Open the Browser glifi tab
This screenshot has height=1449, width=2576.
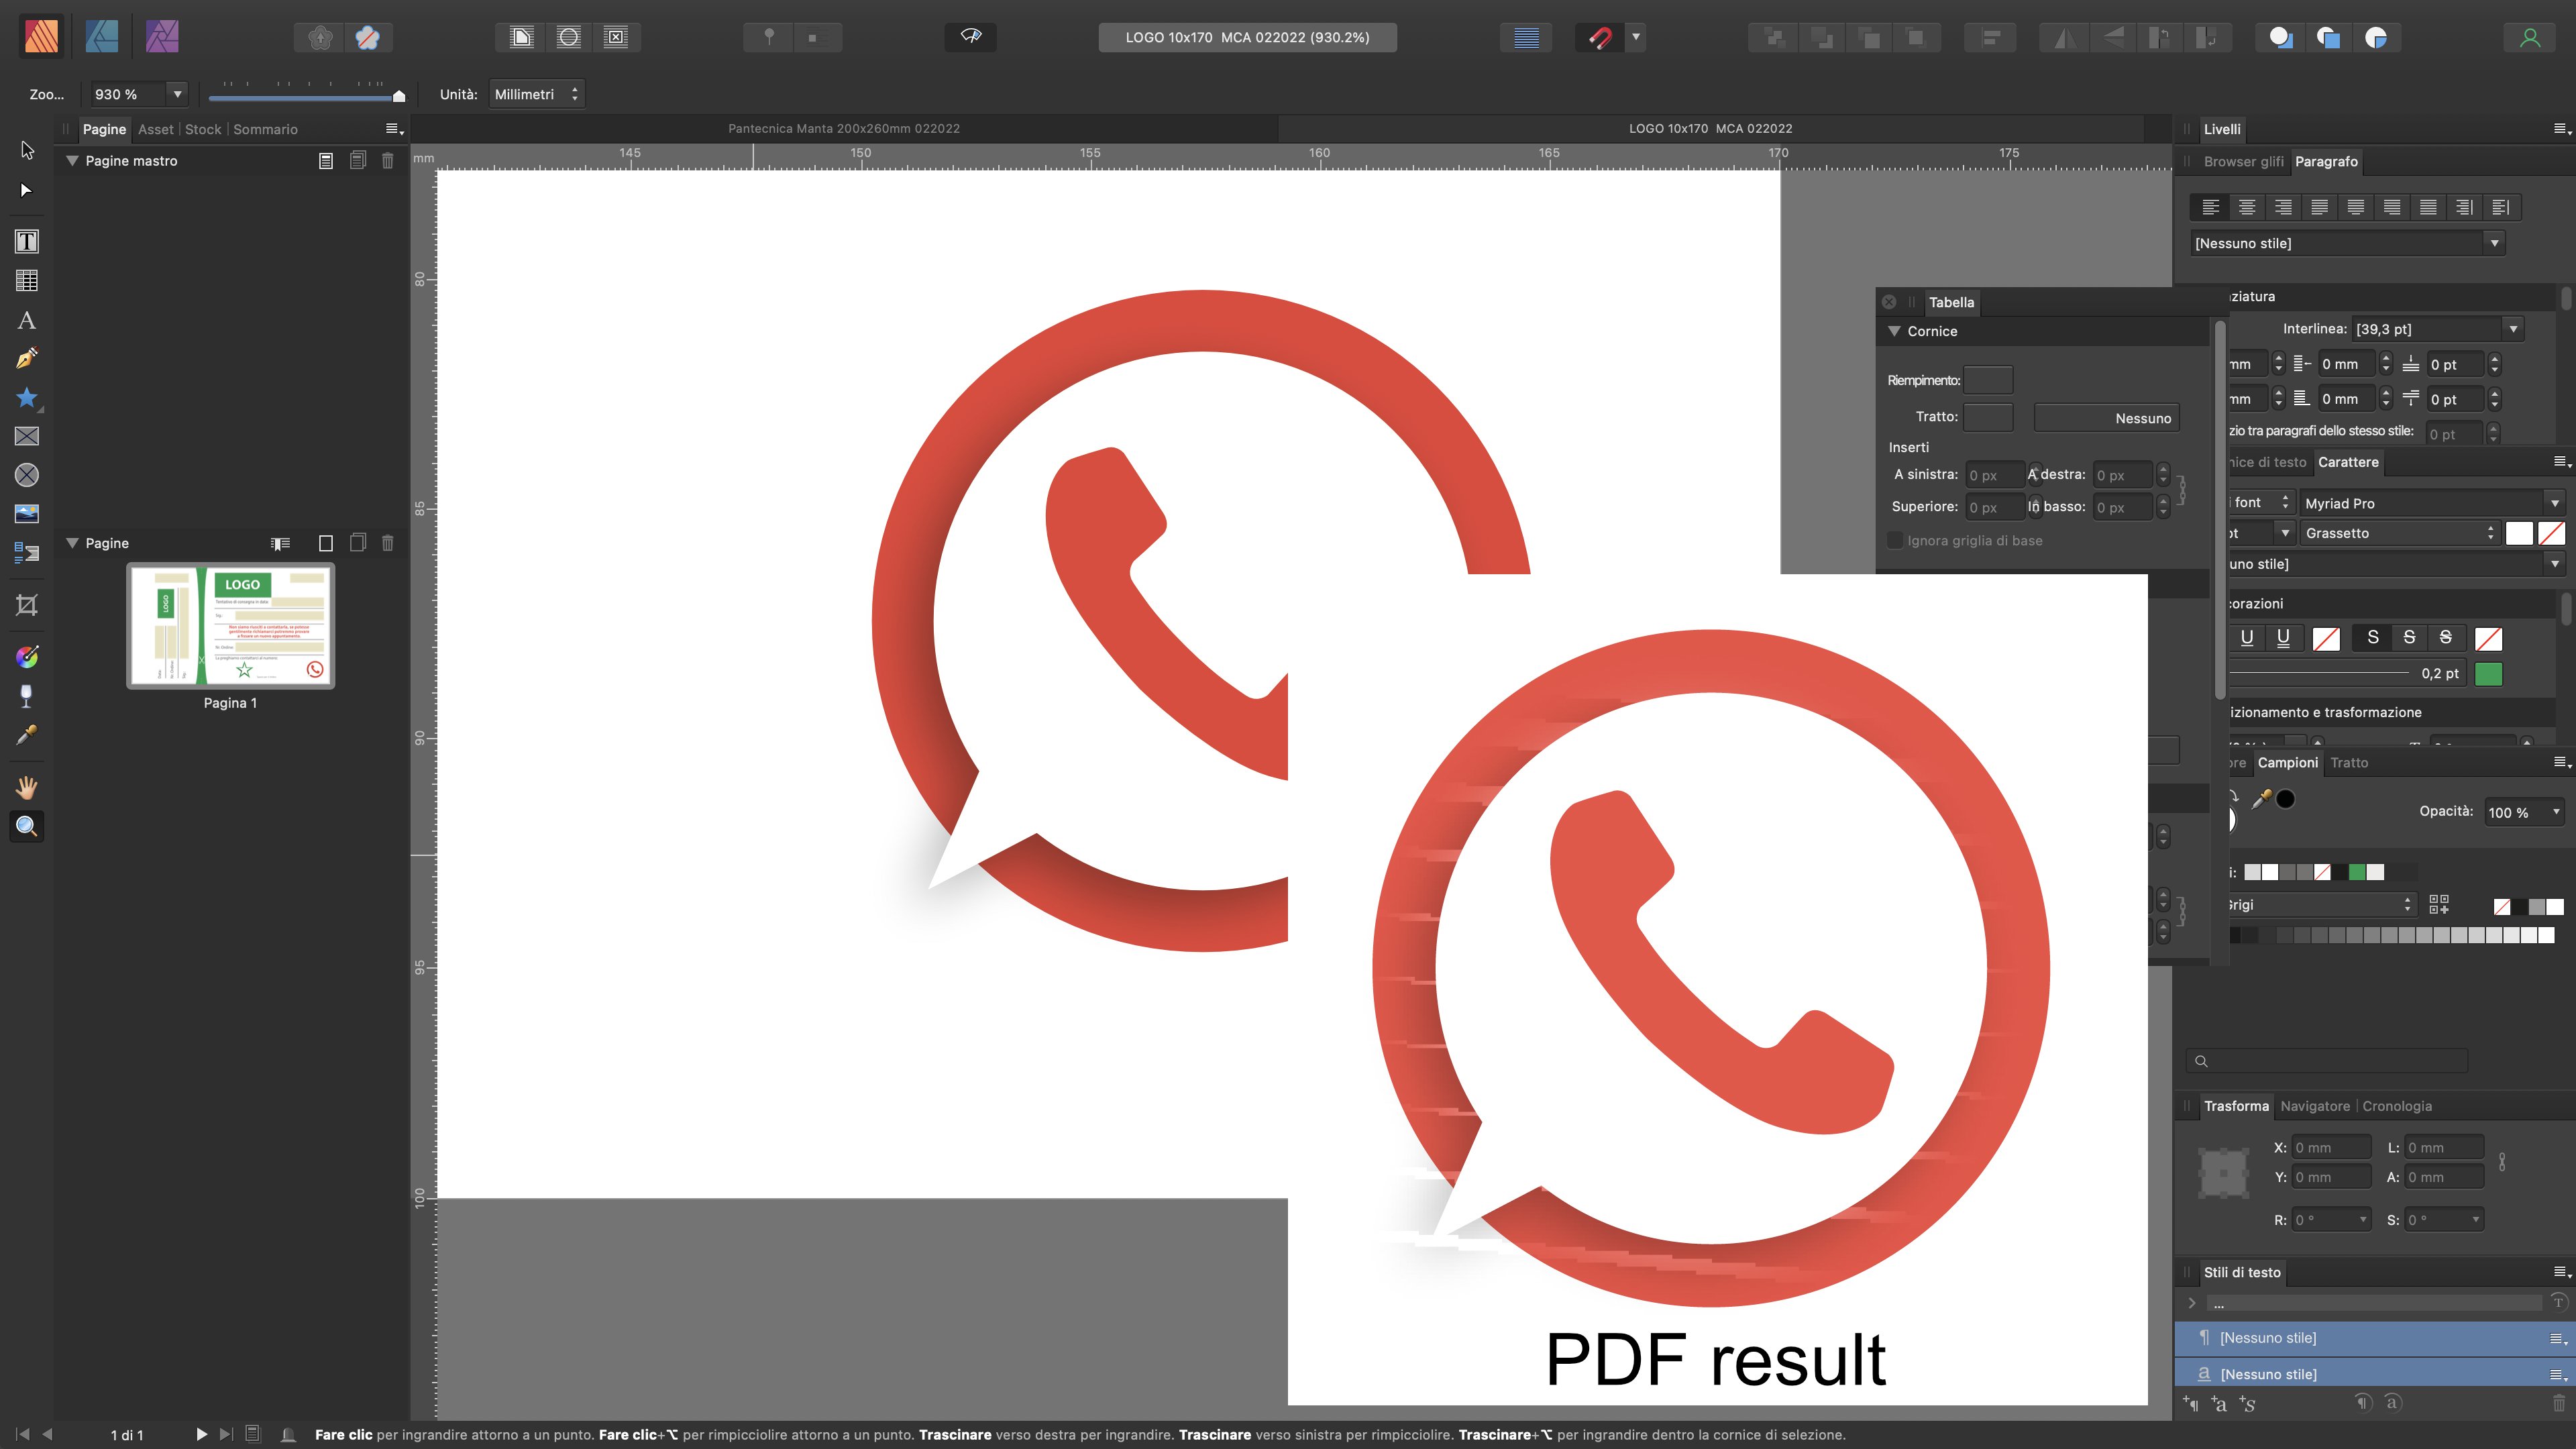pos(2243,162)
